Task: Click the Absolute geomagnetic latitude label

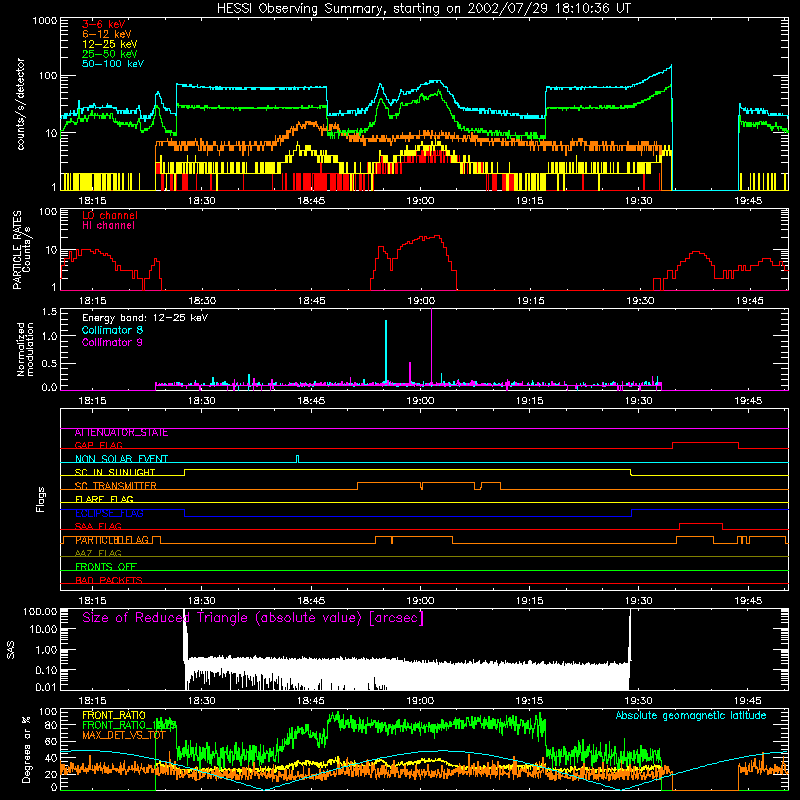Action: (691, 716)
